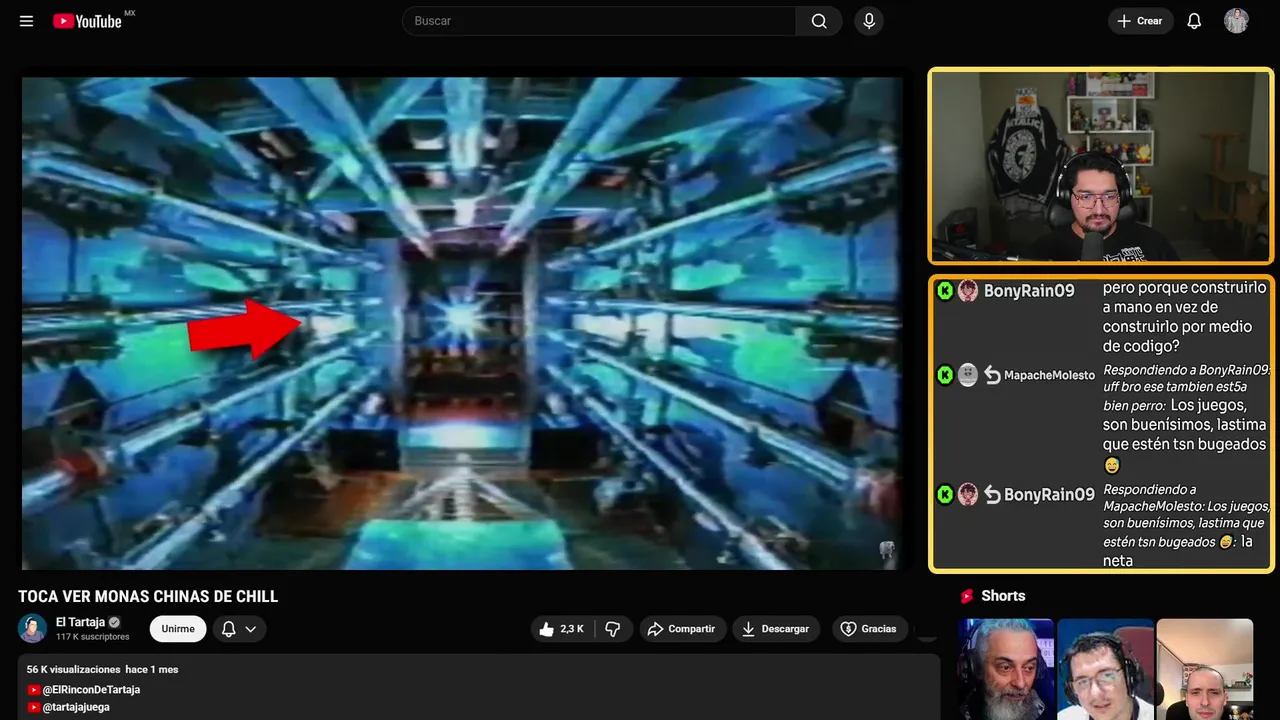1280x720 pixels.
Task: Click the MapacheMolesto avatar in chat
Action: (x=968, y=375)
